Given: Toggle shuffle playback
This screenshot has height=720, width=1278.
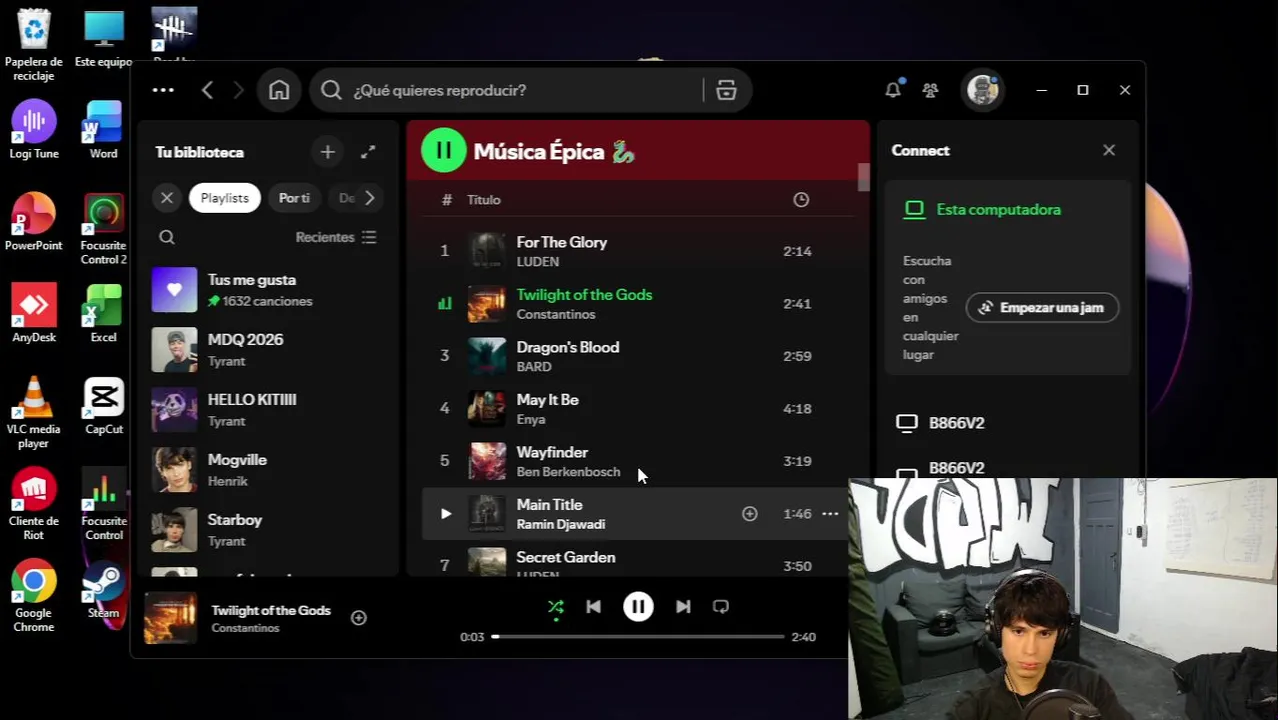Looking at the screenshot, I should click(556, 607).
